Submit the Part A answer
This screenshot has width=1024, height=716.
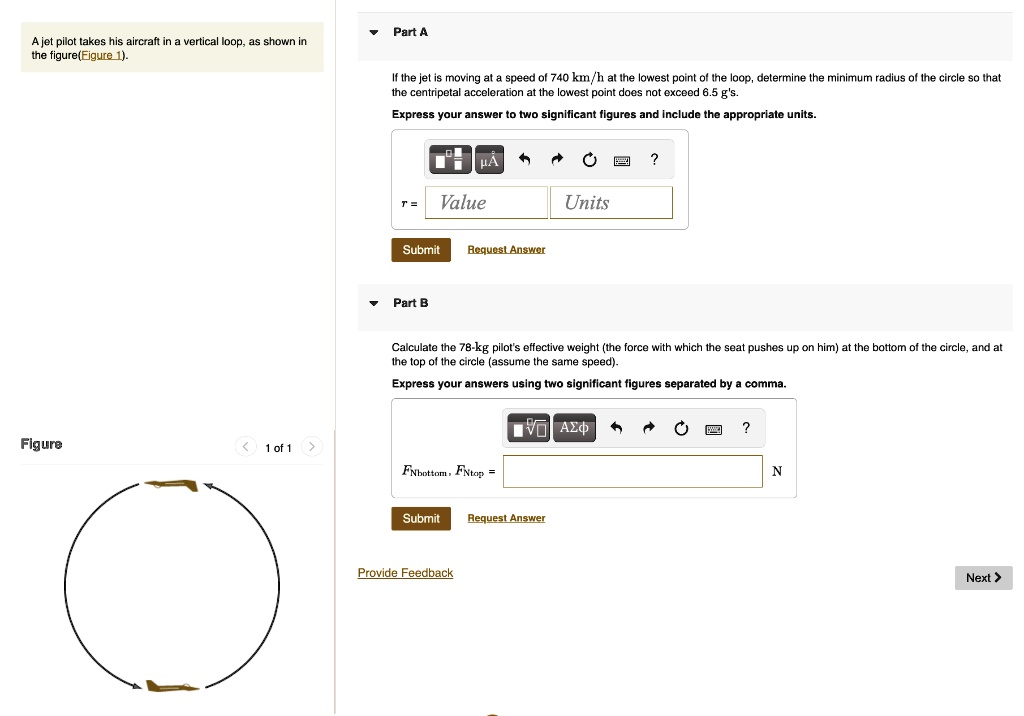tap(420, 249)
